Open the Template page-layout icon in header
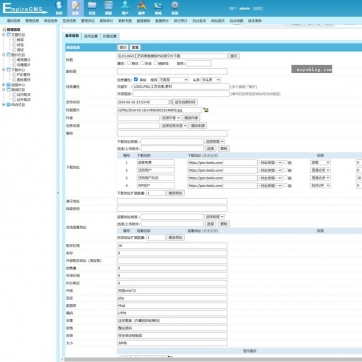The height and width of the screenshot is (362, 362). [x=108, y=6]
